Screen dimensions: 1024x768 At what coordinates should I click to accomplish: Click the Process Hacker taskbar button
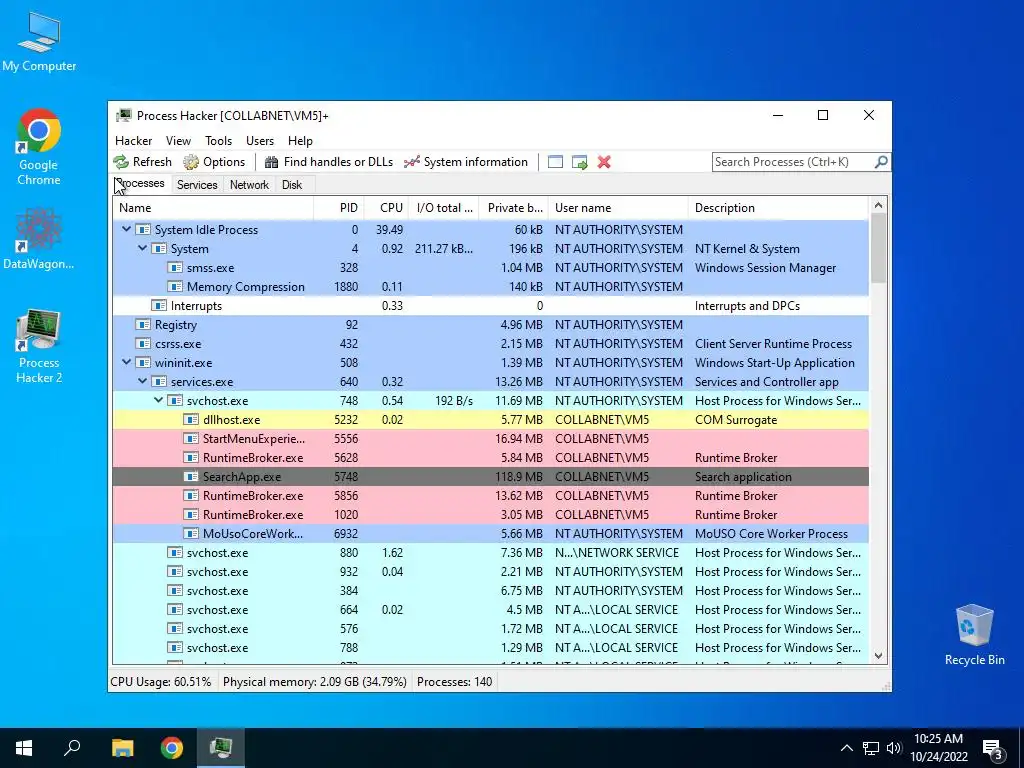tap(221, 748)
